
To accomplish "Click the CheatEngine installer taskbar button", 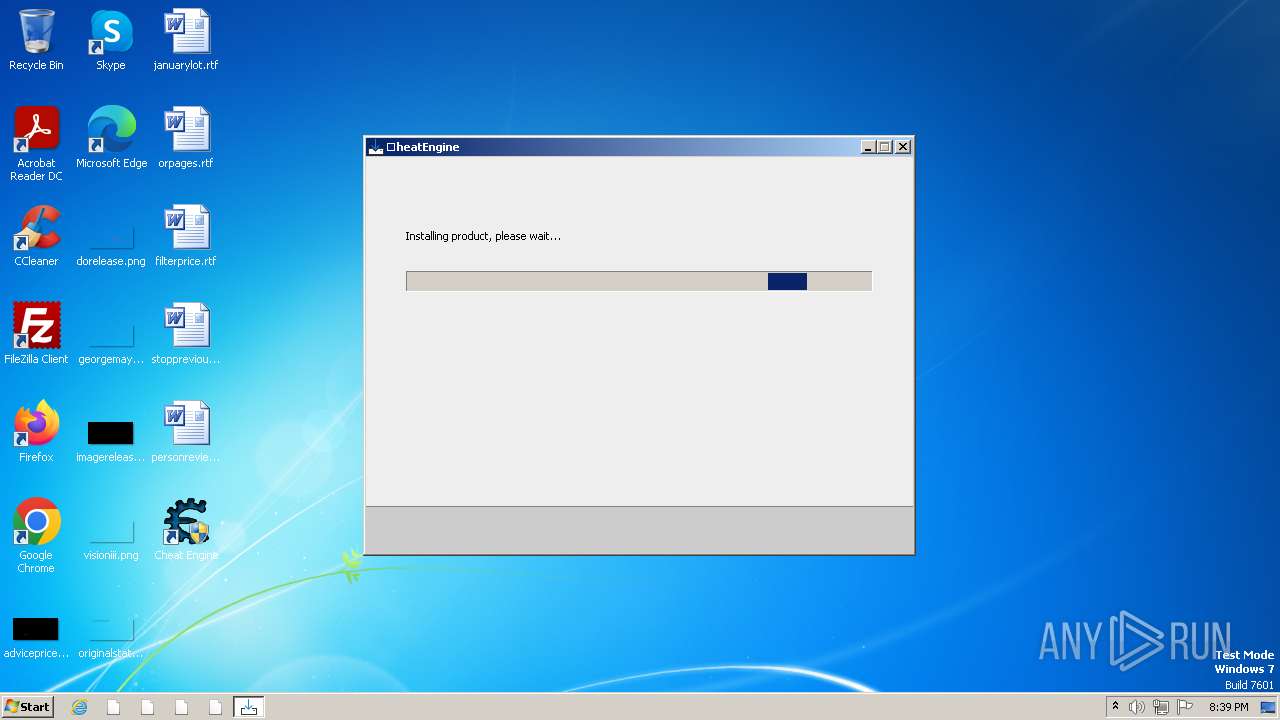I will click(x=248, y=707).
